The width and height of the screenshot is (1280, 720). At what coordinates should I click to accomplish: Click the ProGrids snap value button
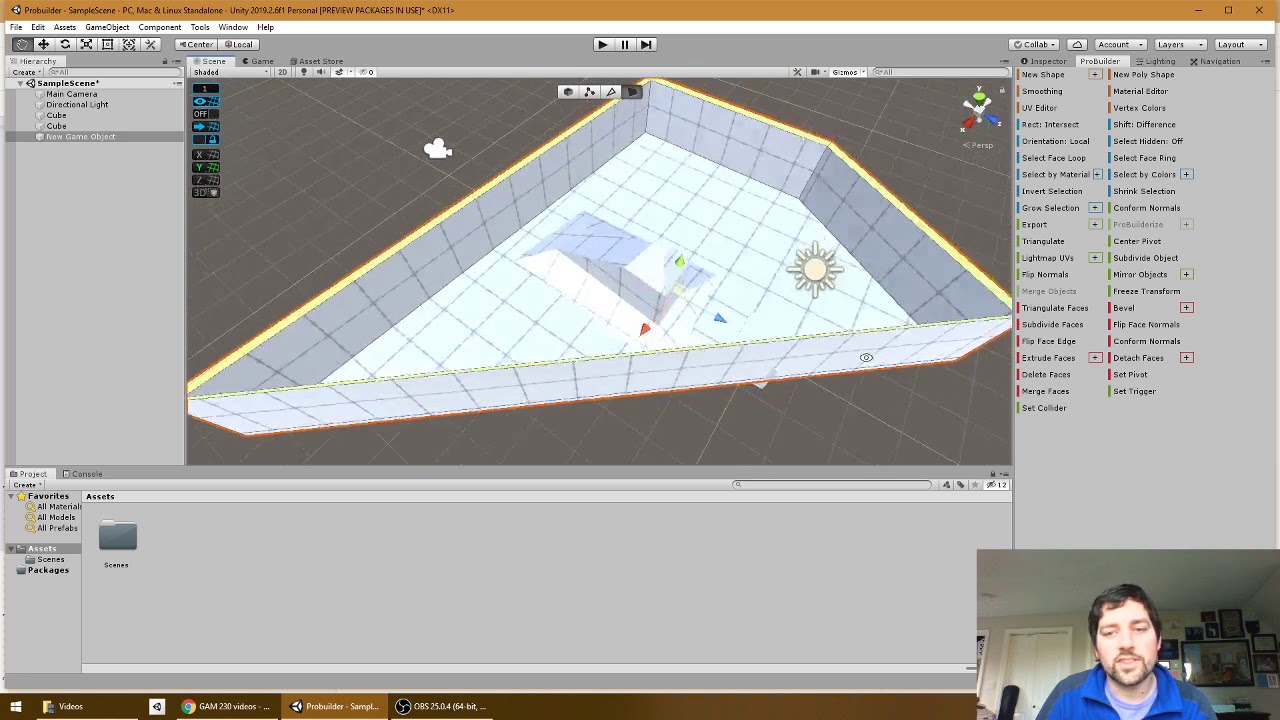pyautogui.click(x=205, y=88)
